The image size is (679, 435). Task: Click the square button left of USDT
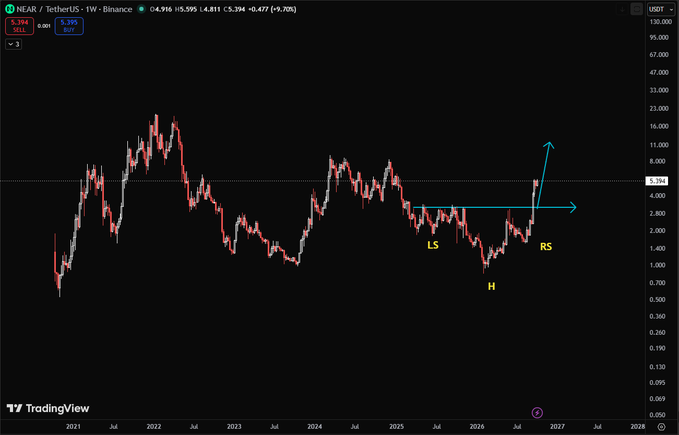click(636, 9)
